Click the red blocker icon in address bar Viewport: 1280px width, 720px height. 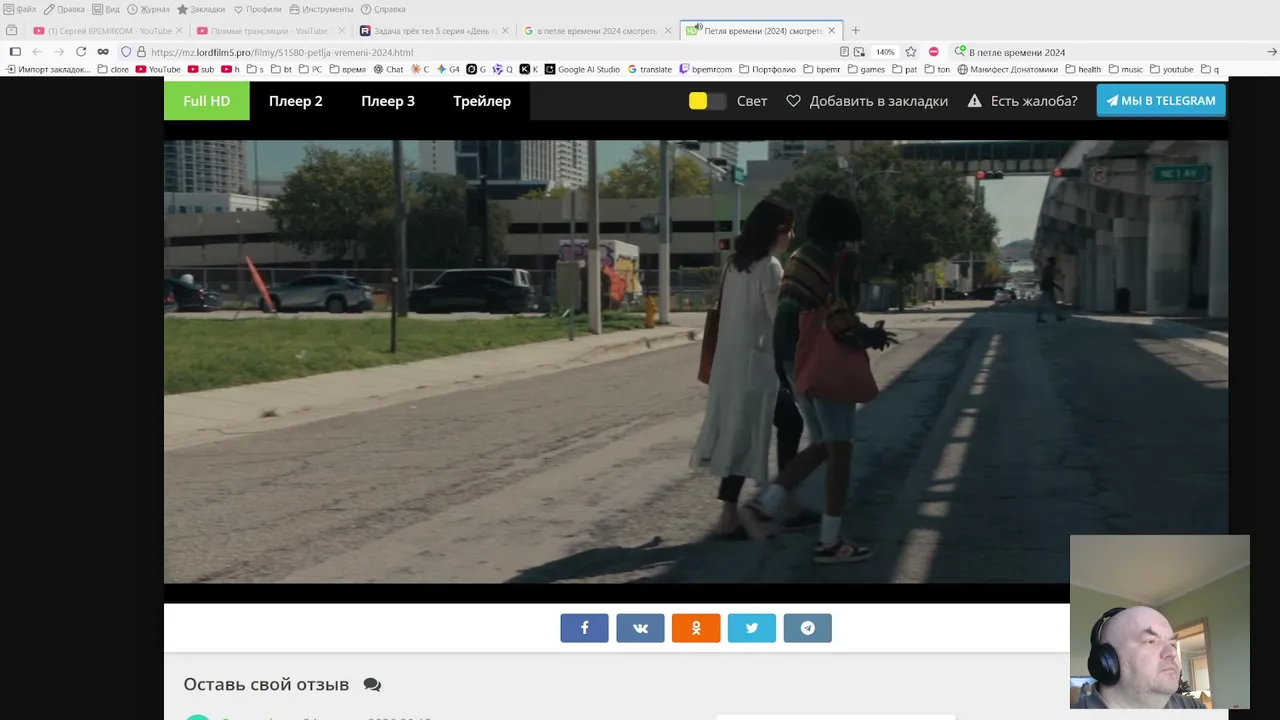[933, 52]
